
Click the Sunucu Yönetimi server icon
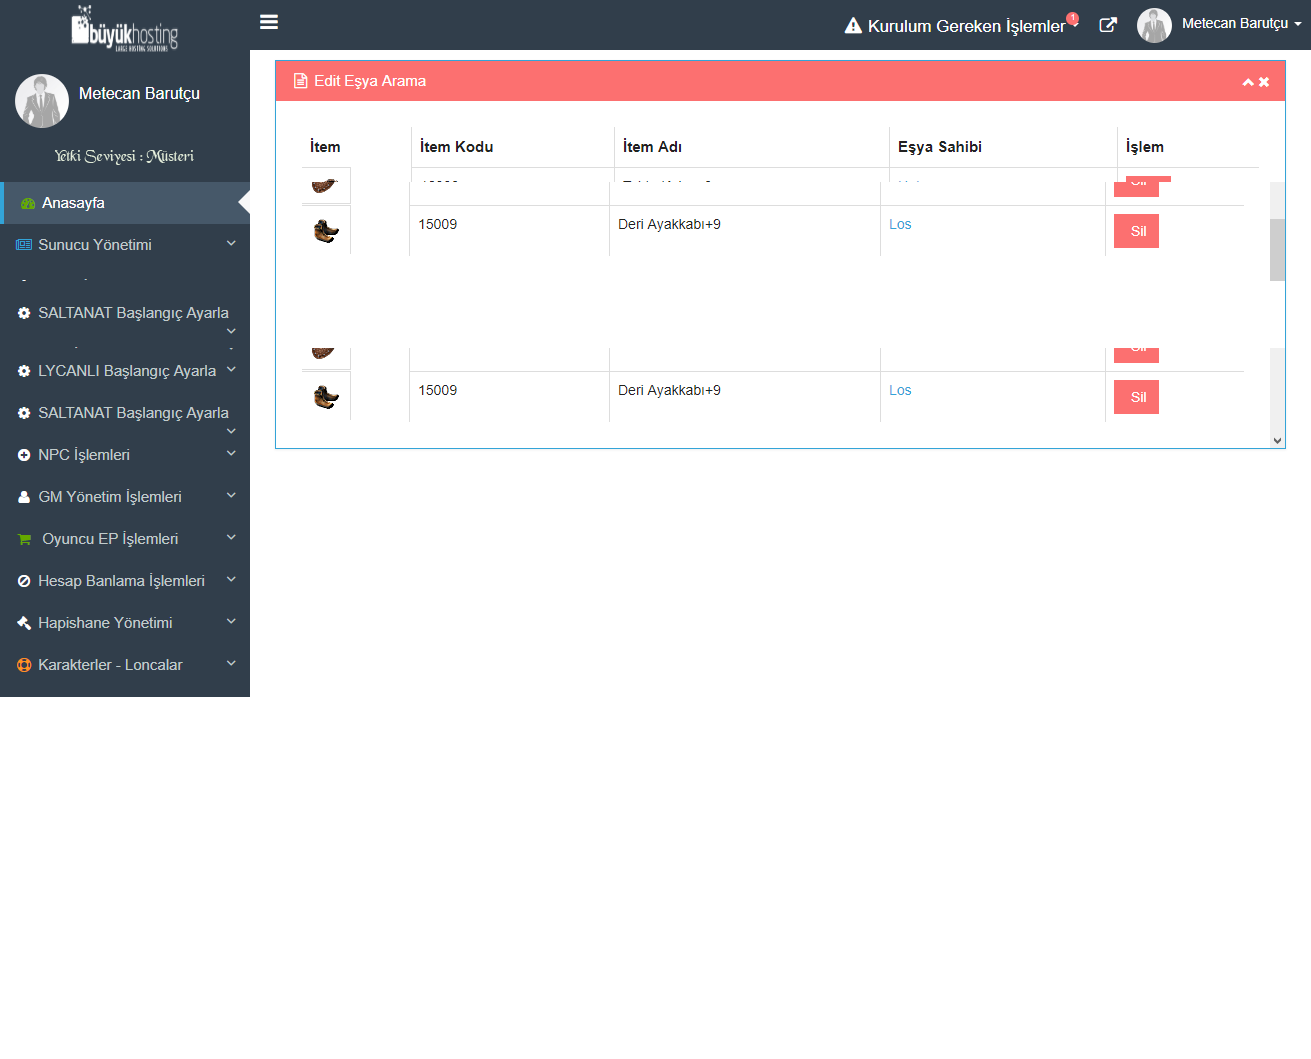(x=24, y=245)
